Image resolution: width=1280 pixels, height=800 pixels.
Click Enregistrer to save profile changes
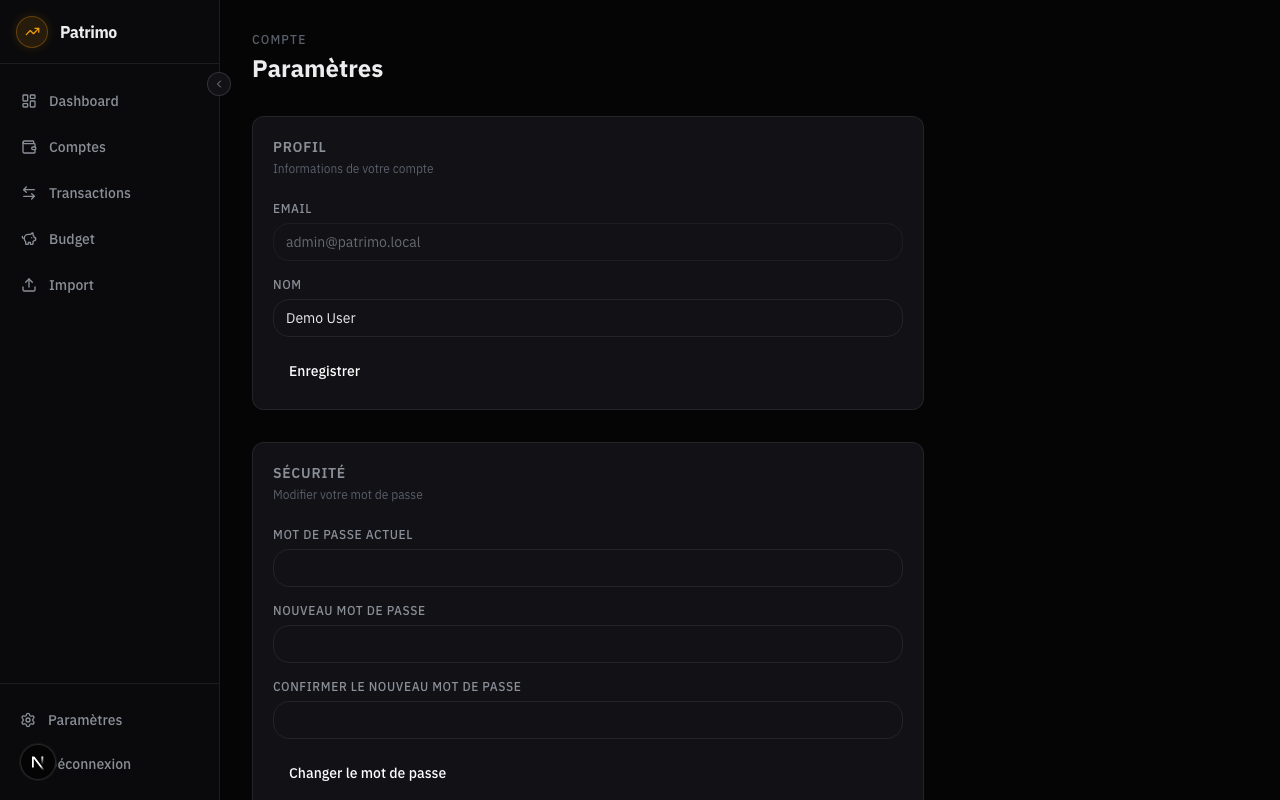click(324, 371)
